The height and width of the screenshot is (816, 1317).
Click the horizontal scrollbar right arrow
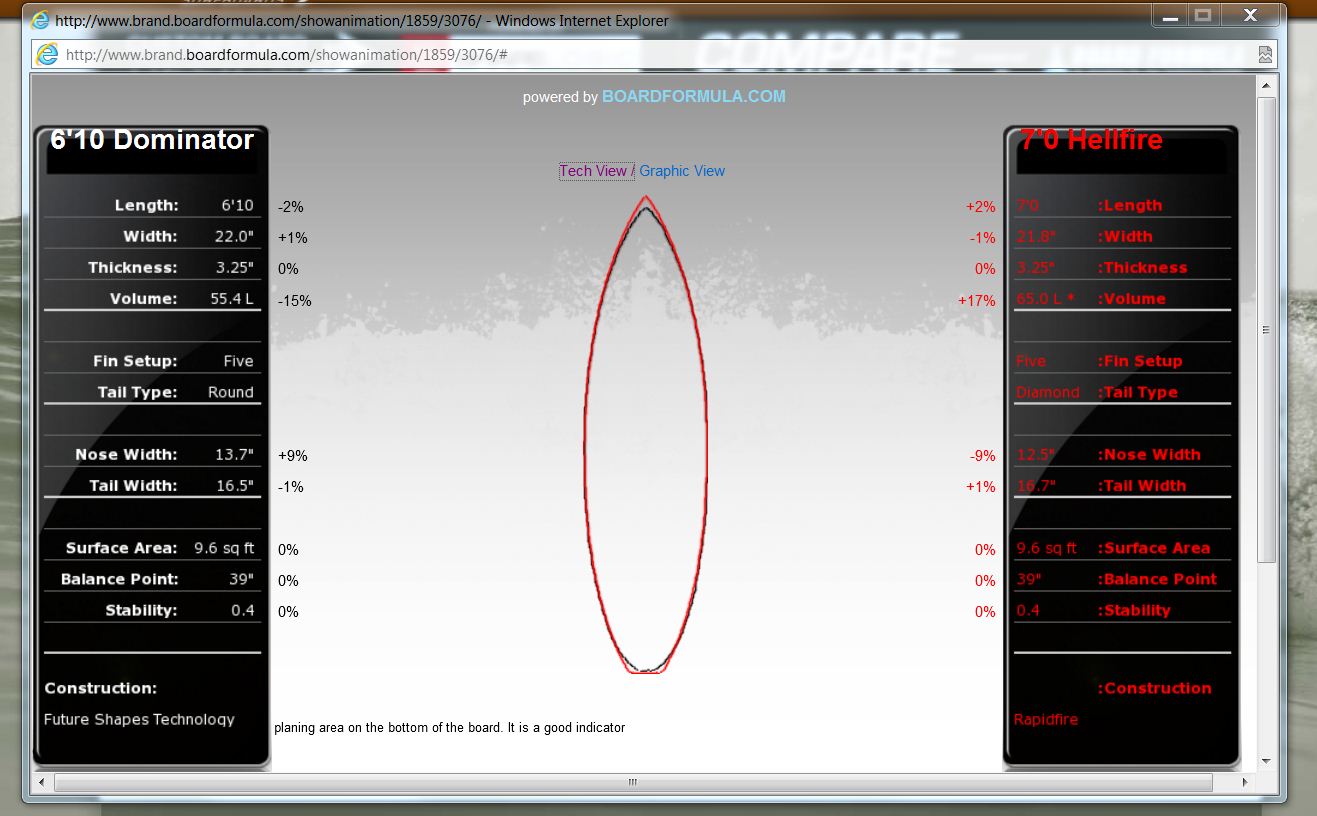click(x=1246, y=782)
